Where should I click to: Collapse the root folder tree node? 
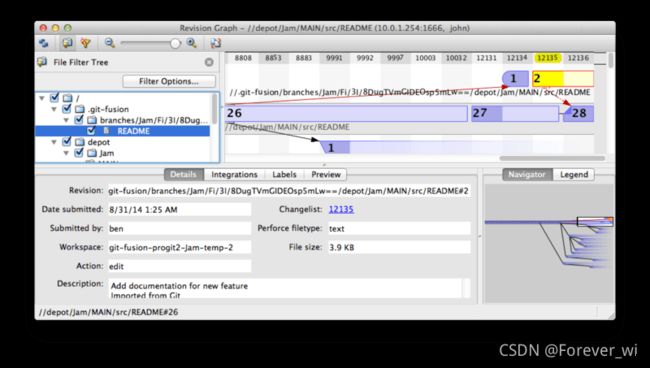pyautogui.click(x=42, y=98)
